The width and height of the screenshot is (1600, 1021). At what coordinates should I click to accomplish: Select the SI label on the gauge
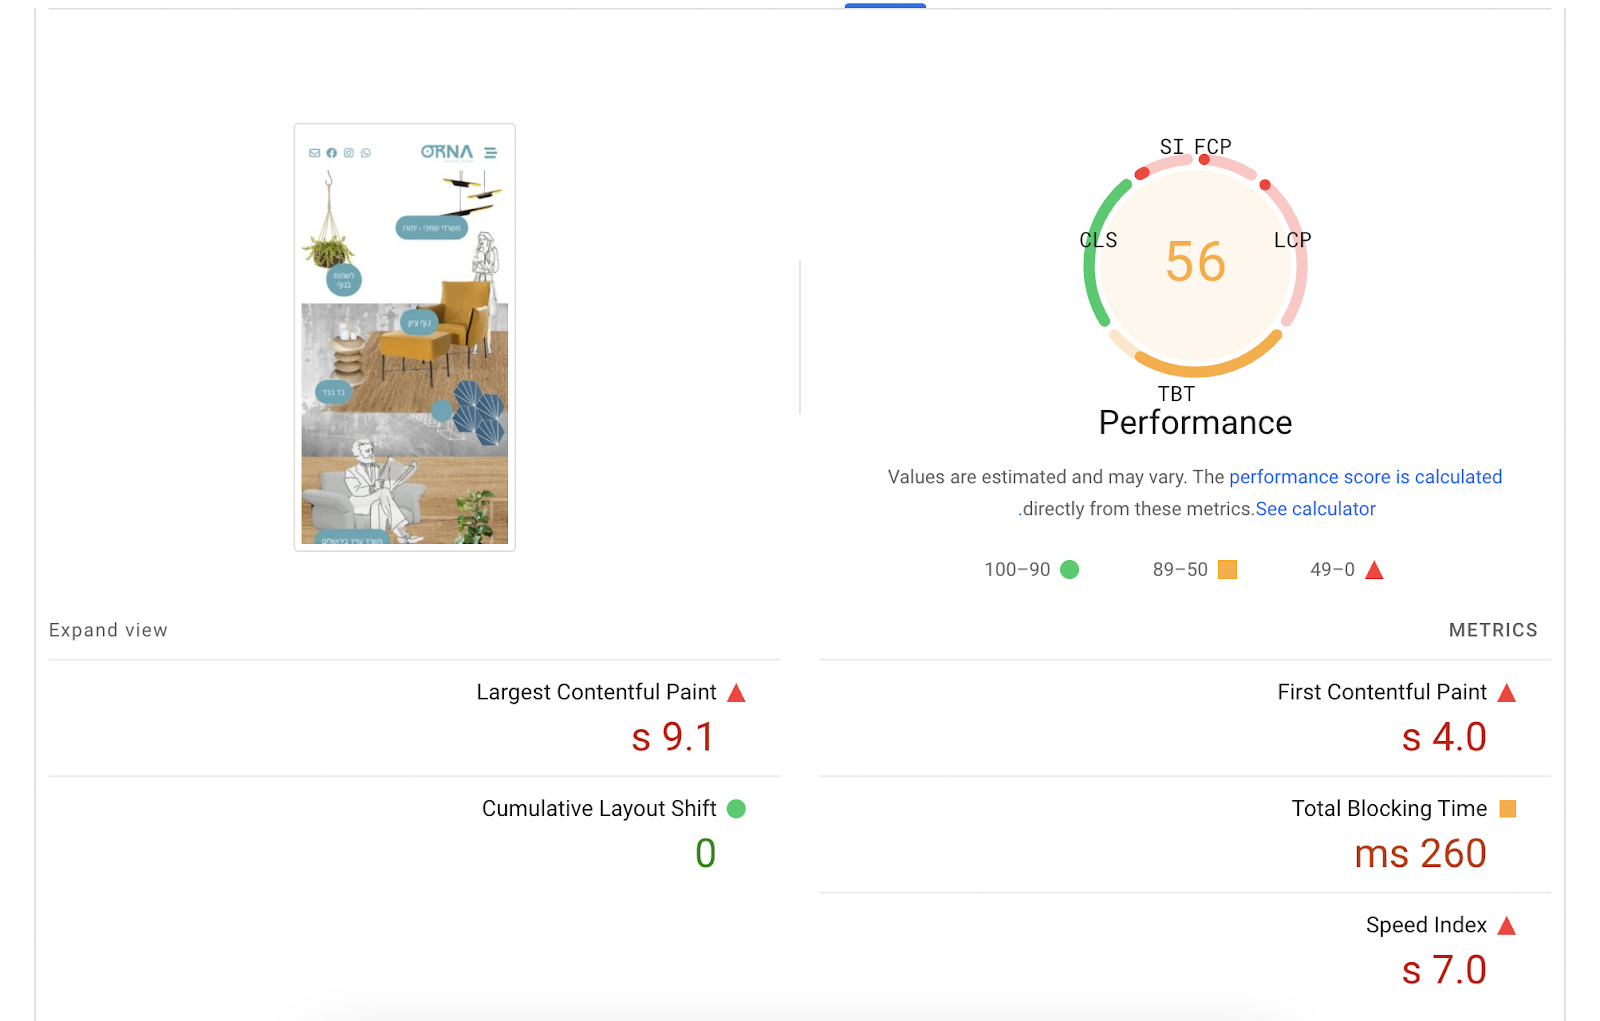tap(1171, 146)
